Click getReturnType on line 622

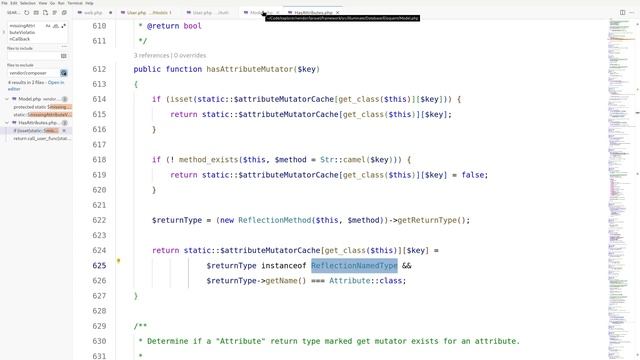pos(427,220)
